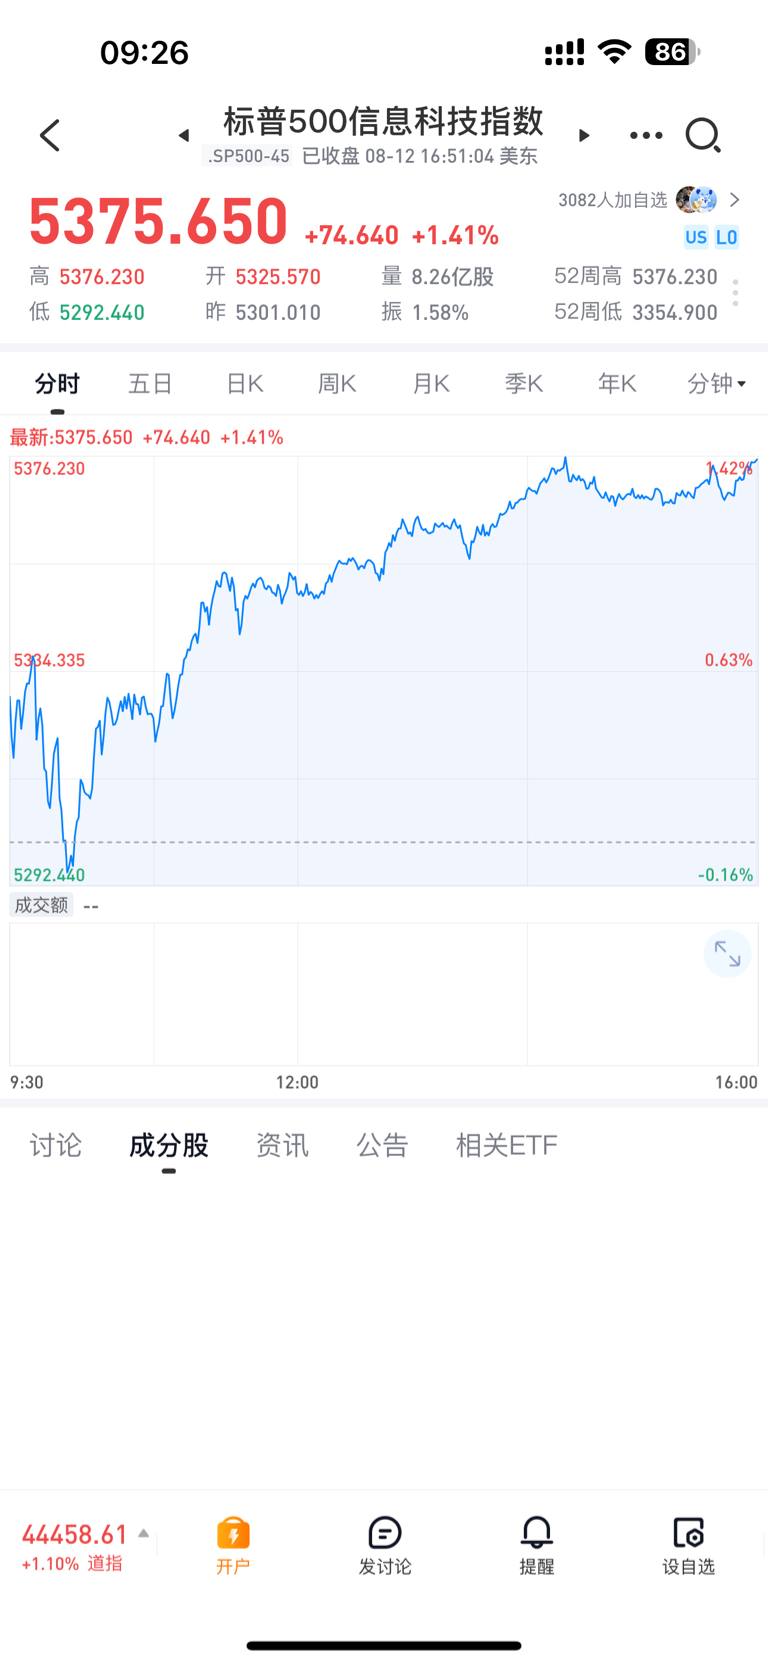Image resolution: width=768 pixels, height=1665 pixels.
Task: Switch to the 日K chart tab
Action: 244,384
